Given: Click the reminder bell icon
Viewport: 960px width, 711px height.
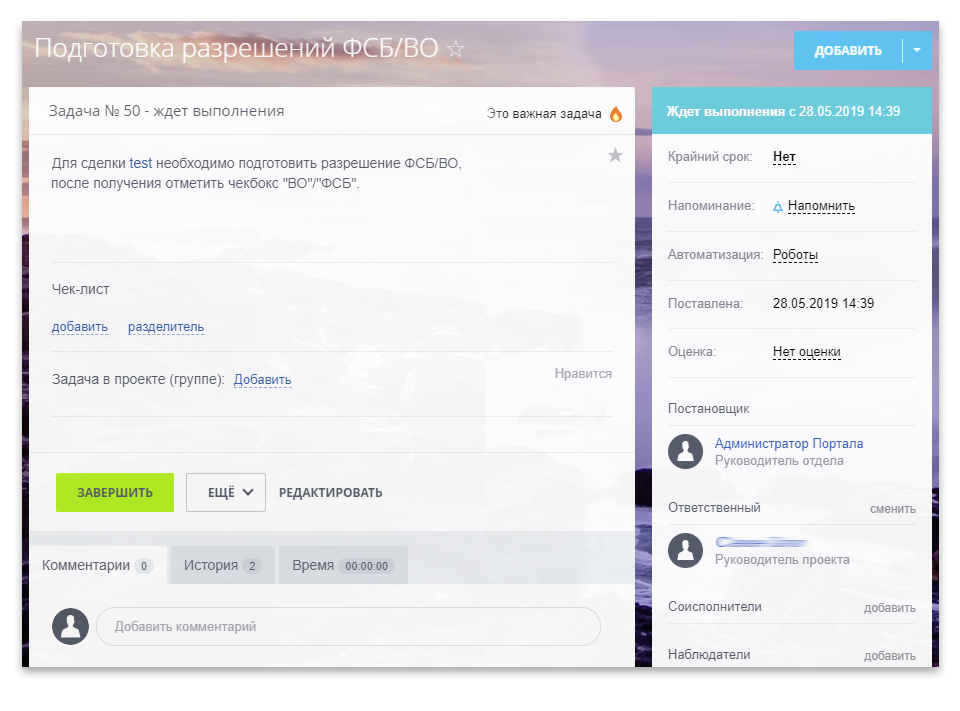Looking at the screenshot, I should [778, 207].
